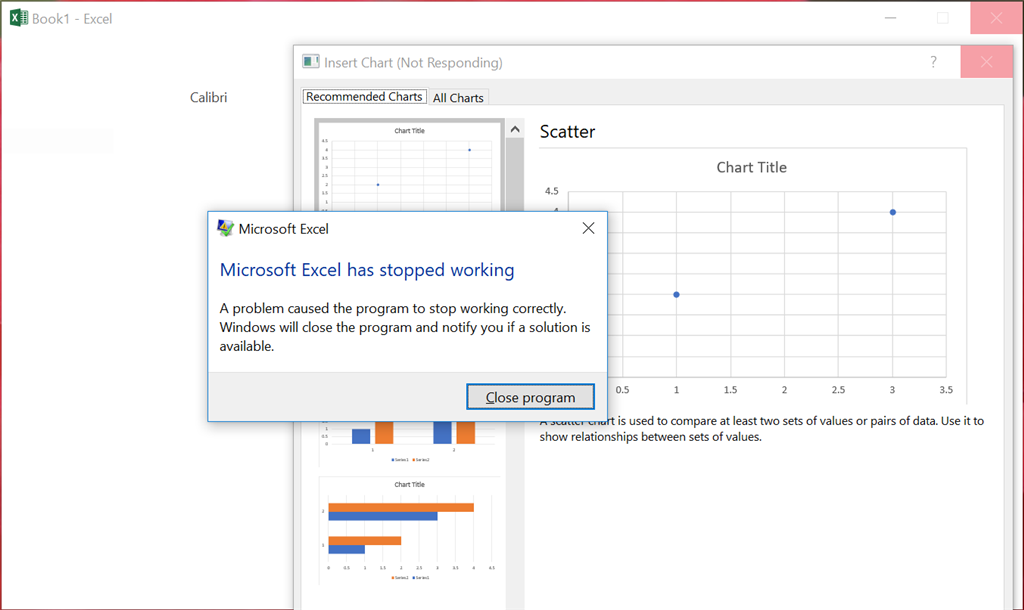Select the Recommended Charts tab
1024x610 pixels.
click(364, 97)
